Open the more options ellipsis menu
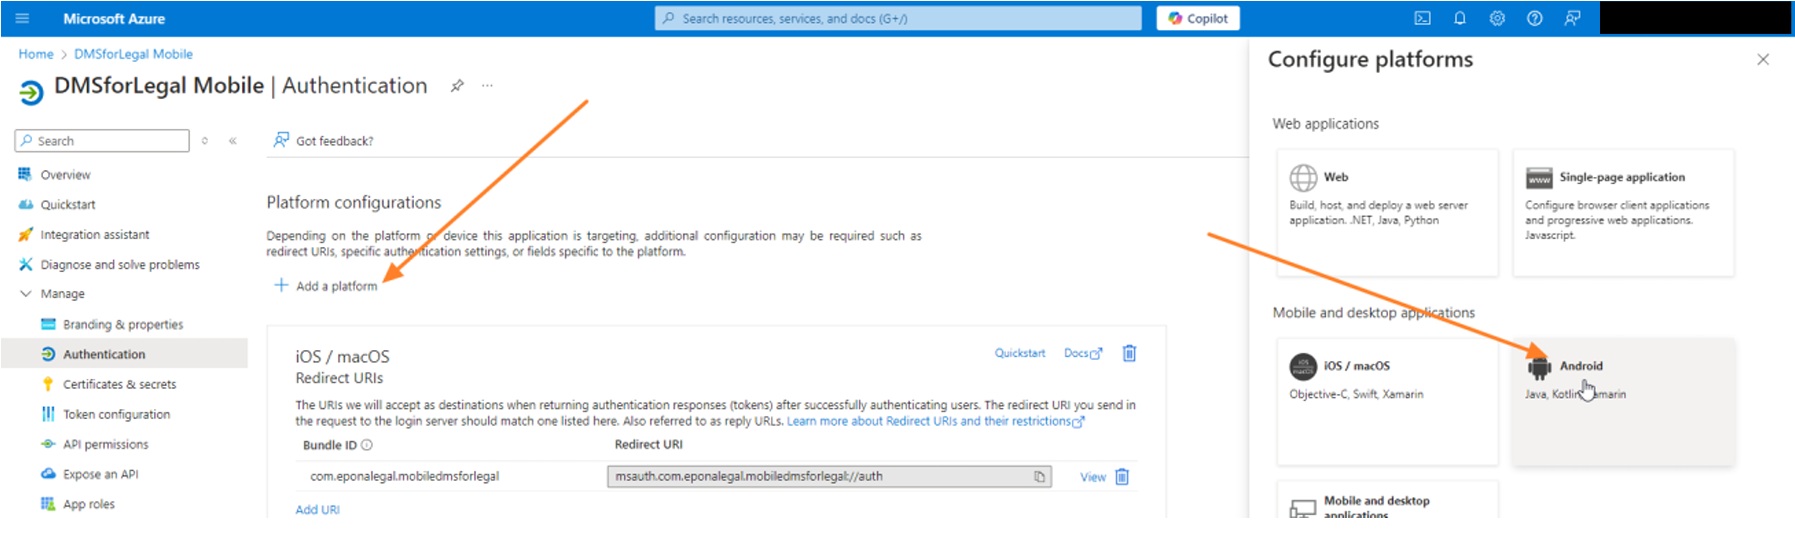 tap(487, 86)
